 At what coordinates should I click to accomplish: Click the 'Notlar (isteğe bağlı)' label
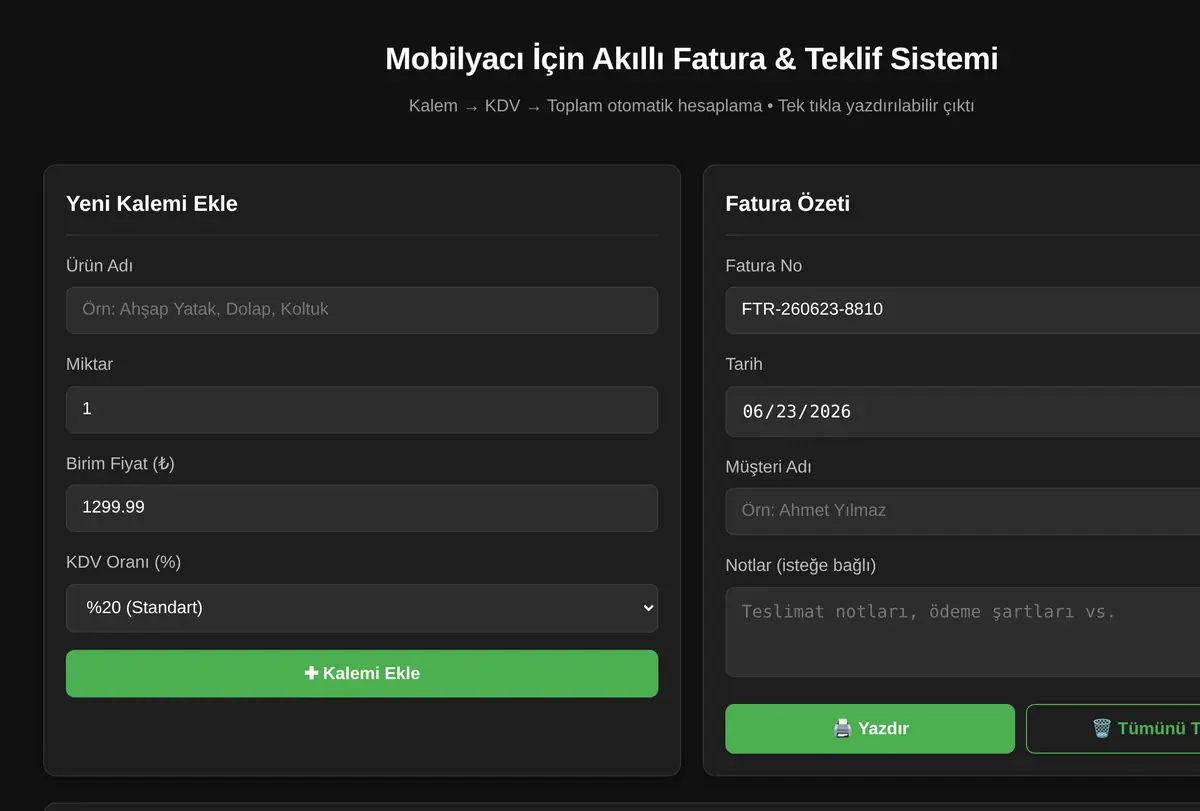pyautogui.click(x=800, y=565)
